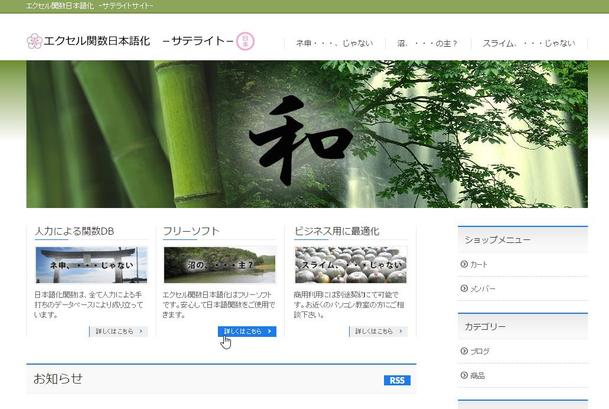Open the 商品 category link
The width and height of the screenshot is (609, 409).
tap(477, 376)
